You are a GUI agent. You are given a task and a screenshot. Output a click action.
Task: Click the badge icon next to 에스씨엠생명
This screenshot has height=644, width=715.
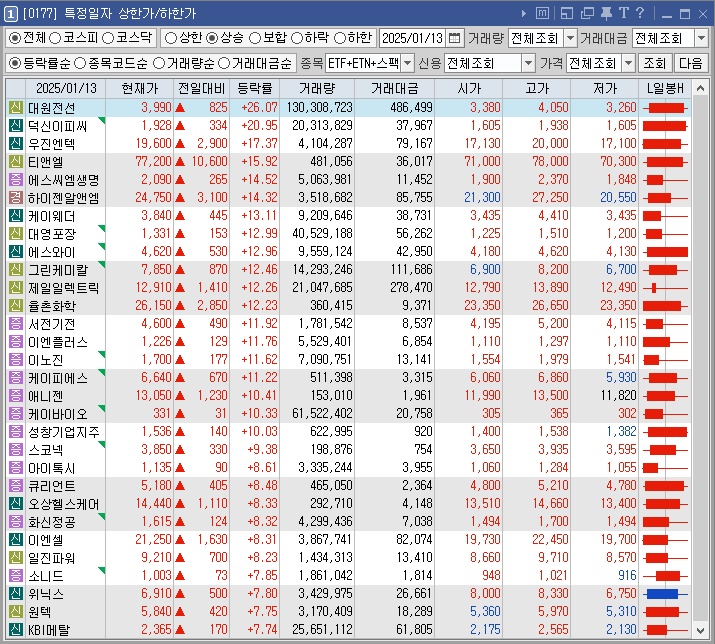point(16,180)
